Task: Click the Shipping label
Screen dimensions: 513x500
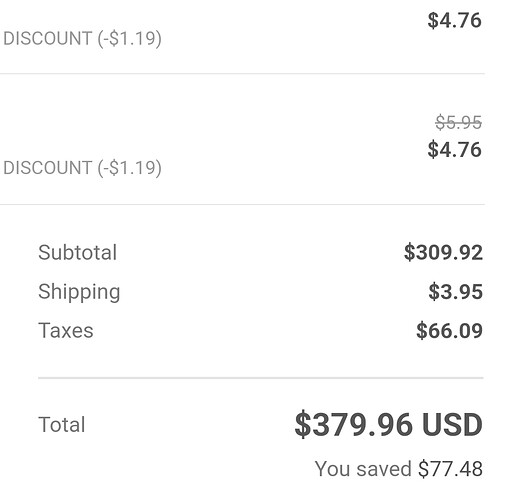Action: click(x=79, y=292)
